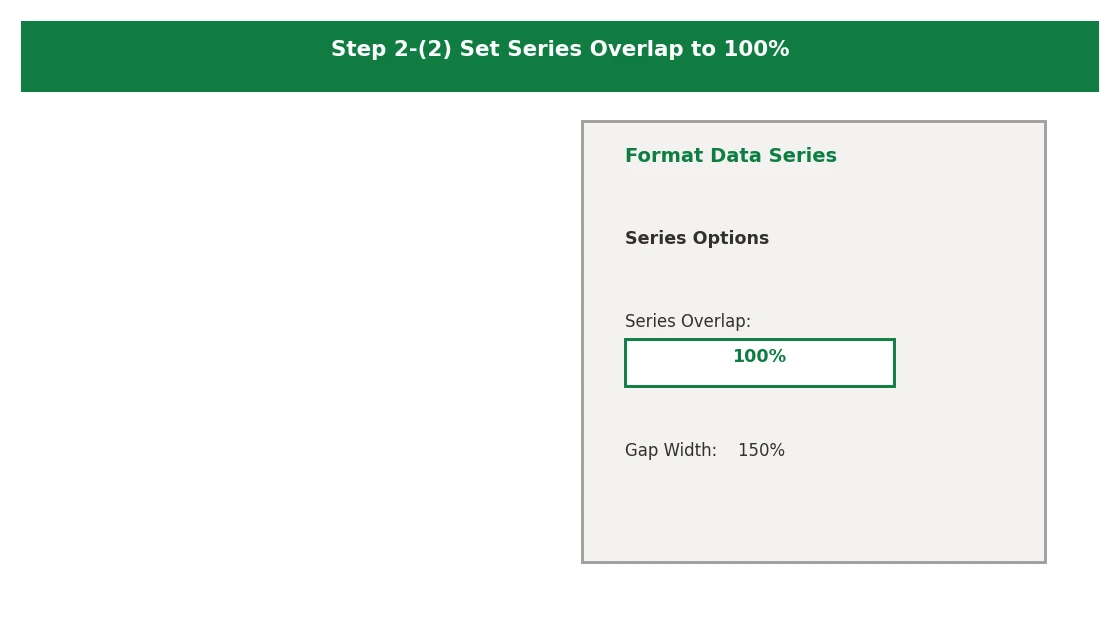Click the green-bordered overlap field's left edge
The height and width of the screenshot is (630, 1120).
pyautogui.click(x=626, y=363)
